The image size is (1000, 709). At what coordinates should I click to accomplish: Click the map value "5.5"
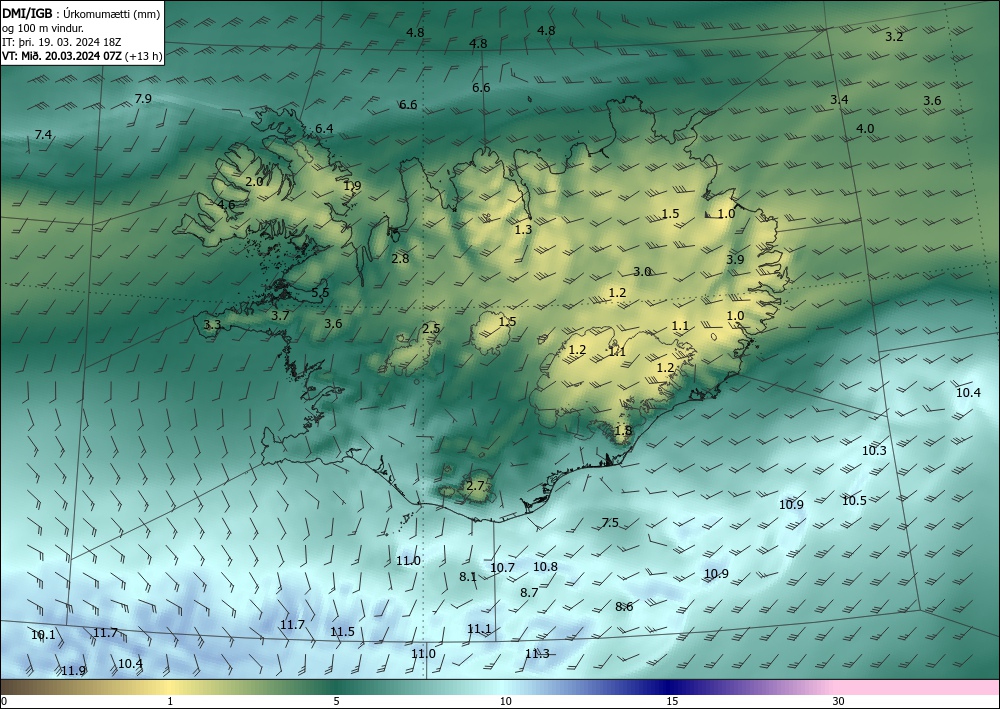320,293
